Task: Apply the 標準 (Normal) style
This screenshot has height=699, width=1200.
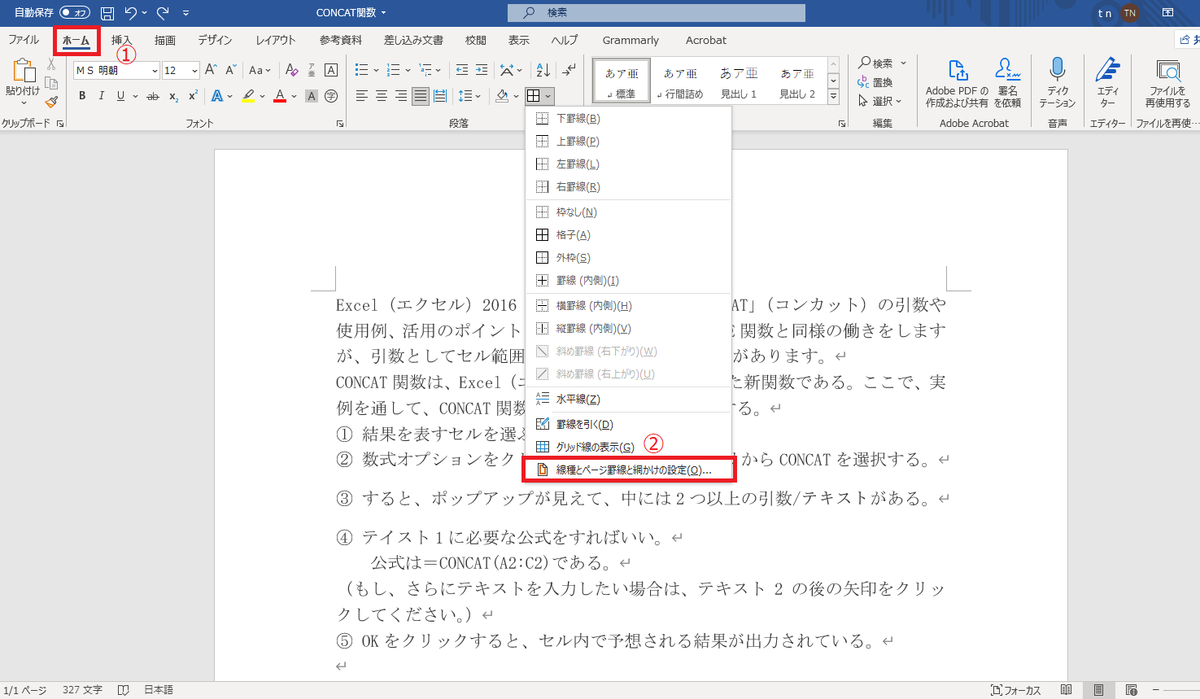Action: (622, 82)
